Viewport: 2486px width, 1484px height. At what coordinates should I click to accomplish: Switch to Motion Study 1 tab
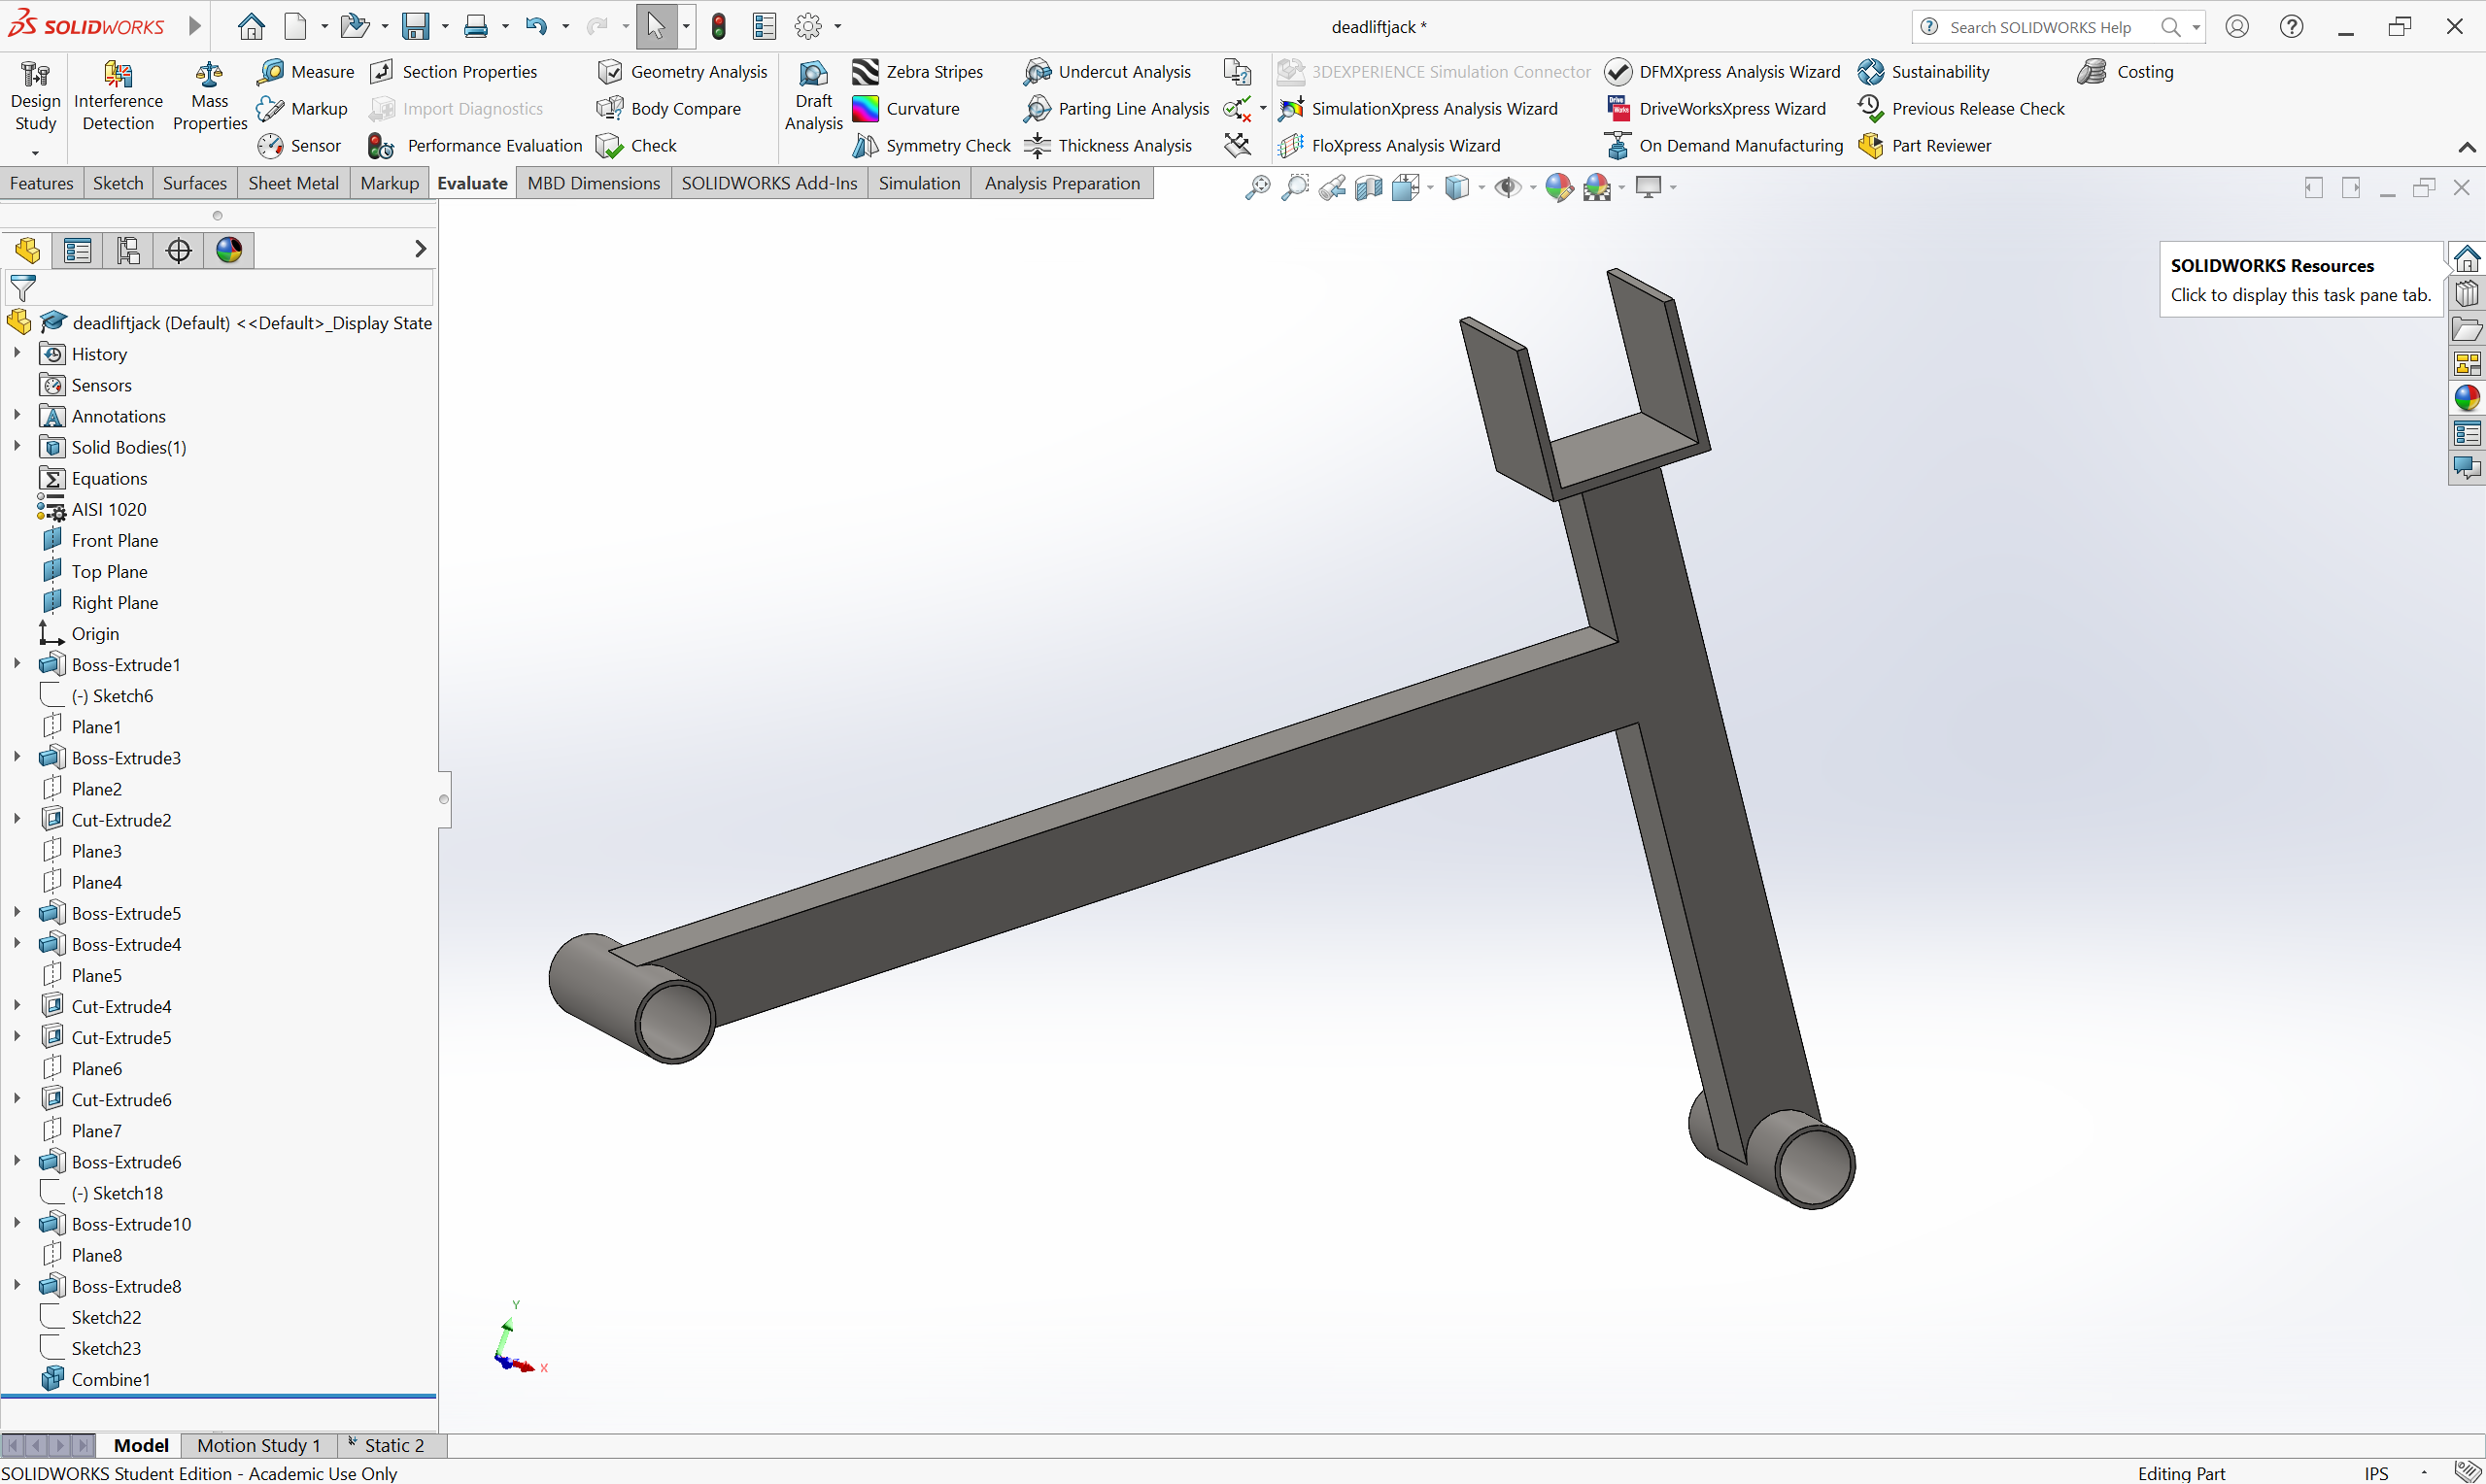259,1445
